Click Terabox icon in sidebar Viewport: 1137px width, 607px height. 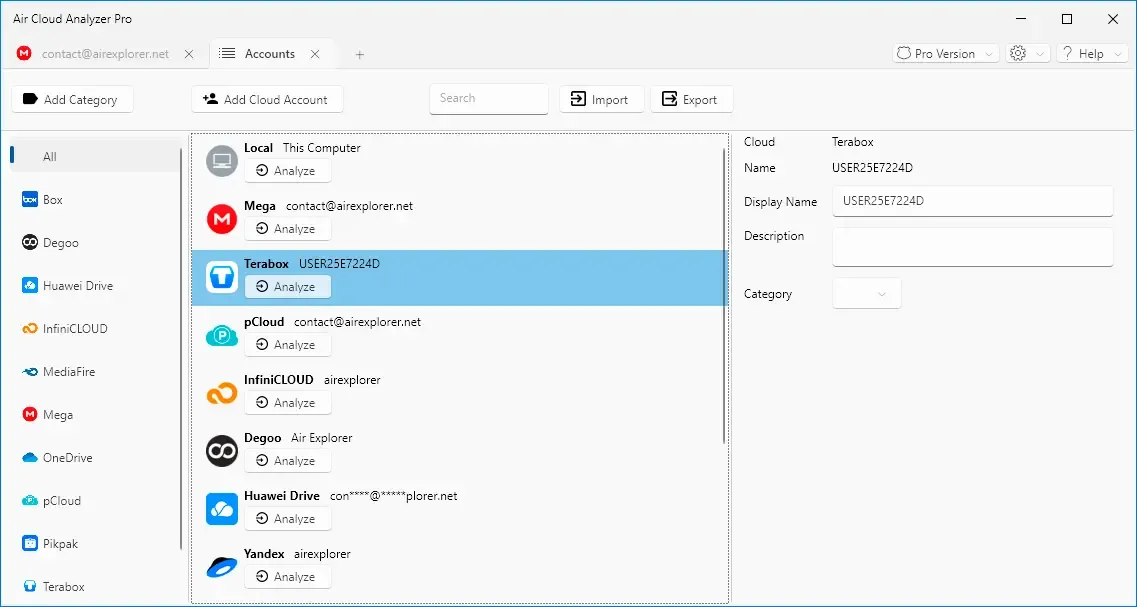point(30,587)
